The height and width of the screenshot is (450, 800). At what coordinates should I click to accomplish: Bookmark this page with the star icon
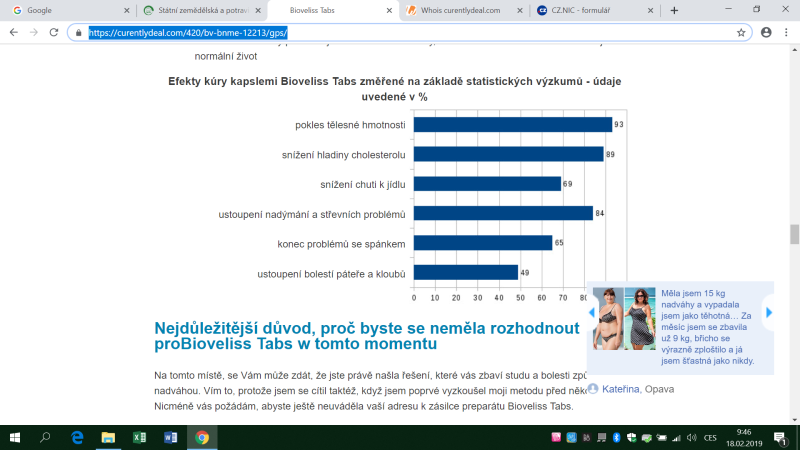(741, 33)
